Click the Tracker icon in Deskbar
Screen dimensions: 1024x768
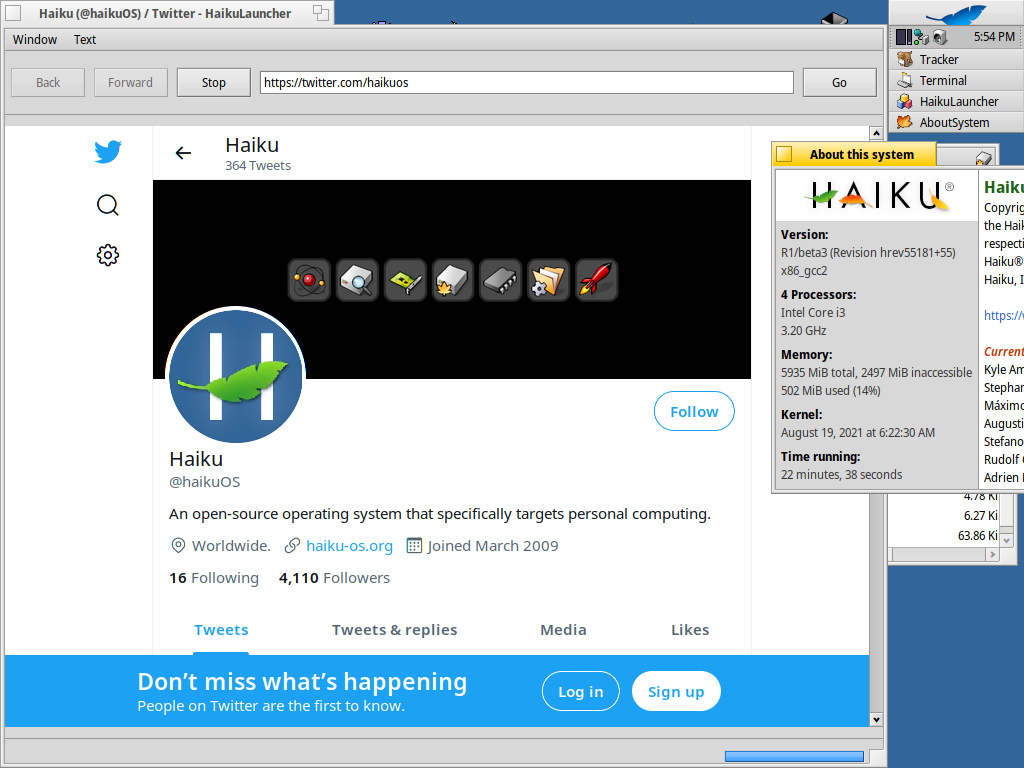tap(904, 59)
